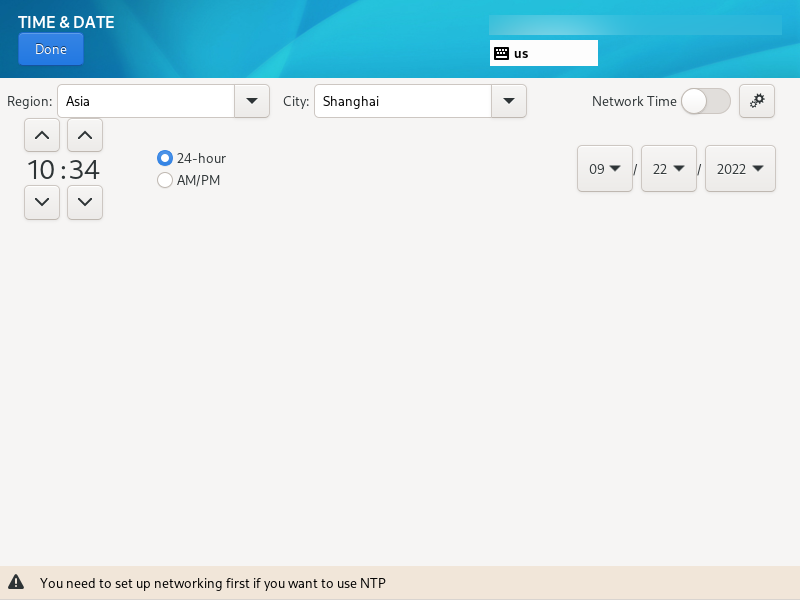
Task: Increase minutes with up arrow
Action: (85, 135)
